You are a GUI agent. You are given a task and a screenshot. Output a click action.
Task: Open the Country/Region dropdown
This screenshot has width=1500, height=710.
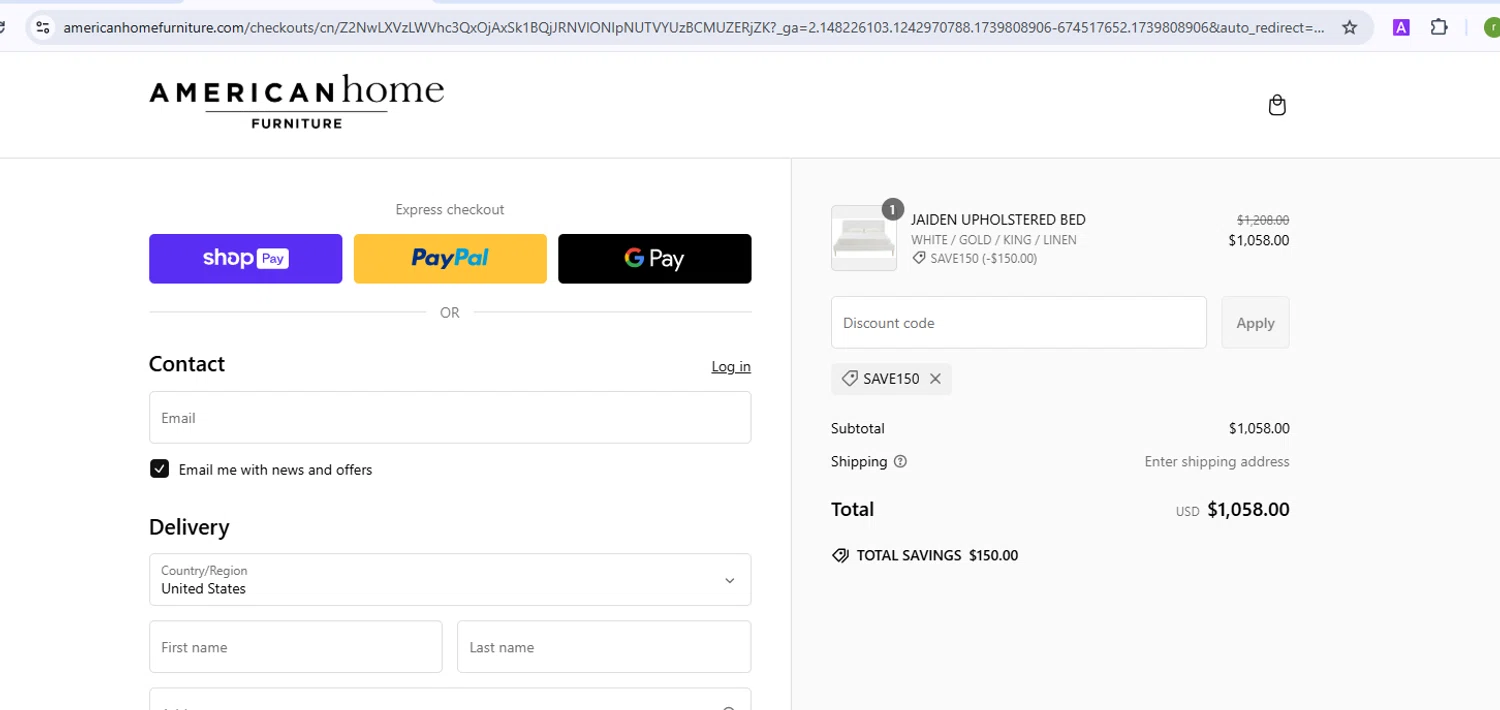coord(450,580)
